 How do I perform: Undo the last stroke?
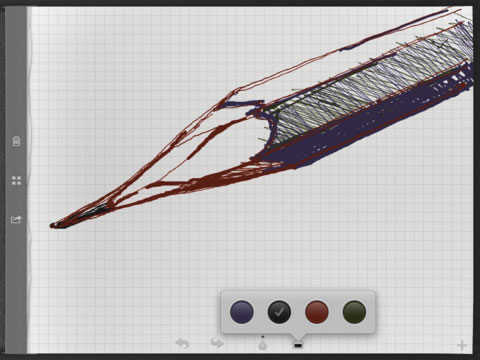[182, 343]
